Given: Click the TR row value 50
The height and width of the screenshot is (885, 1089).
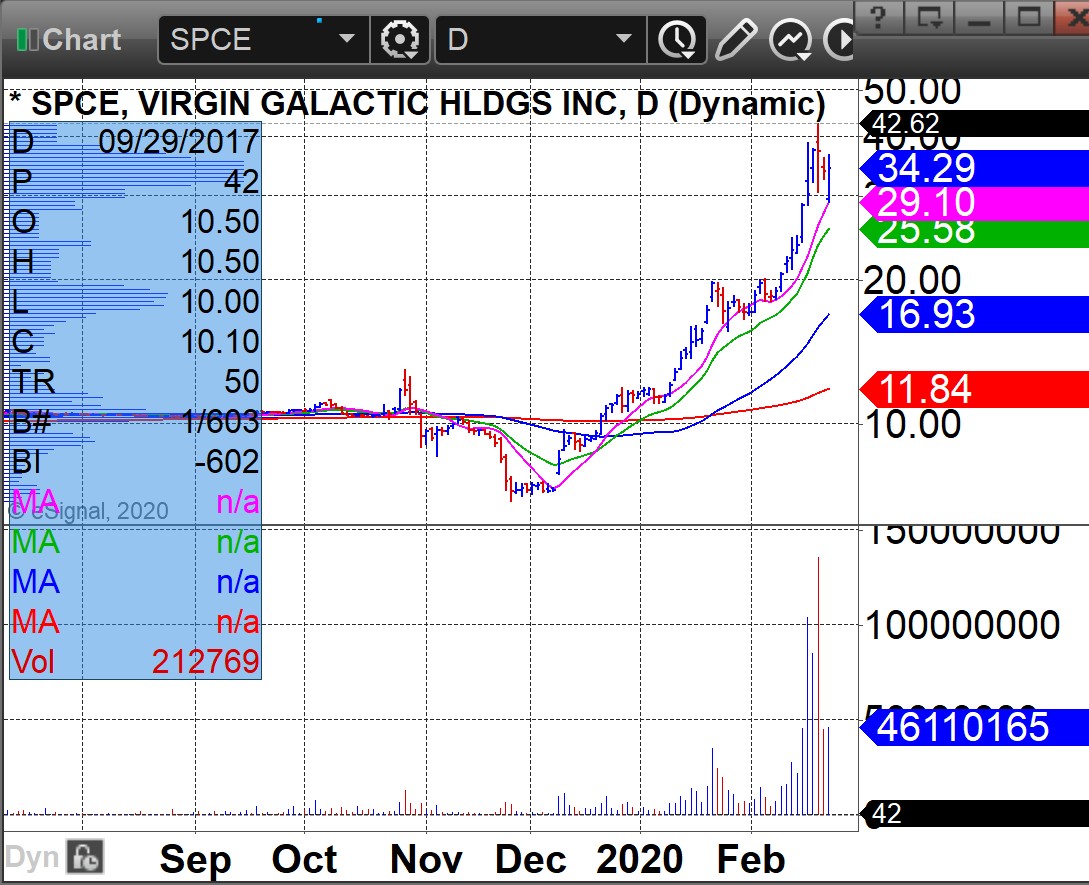Looking at the screenshot, I should pyautogui.click(x=241, y=382).
